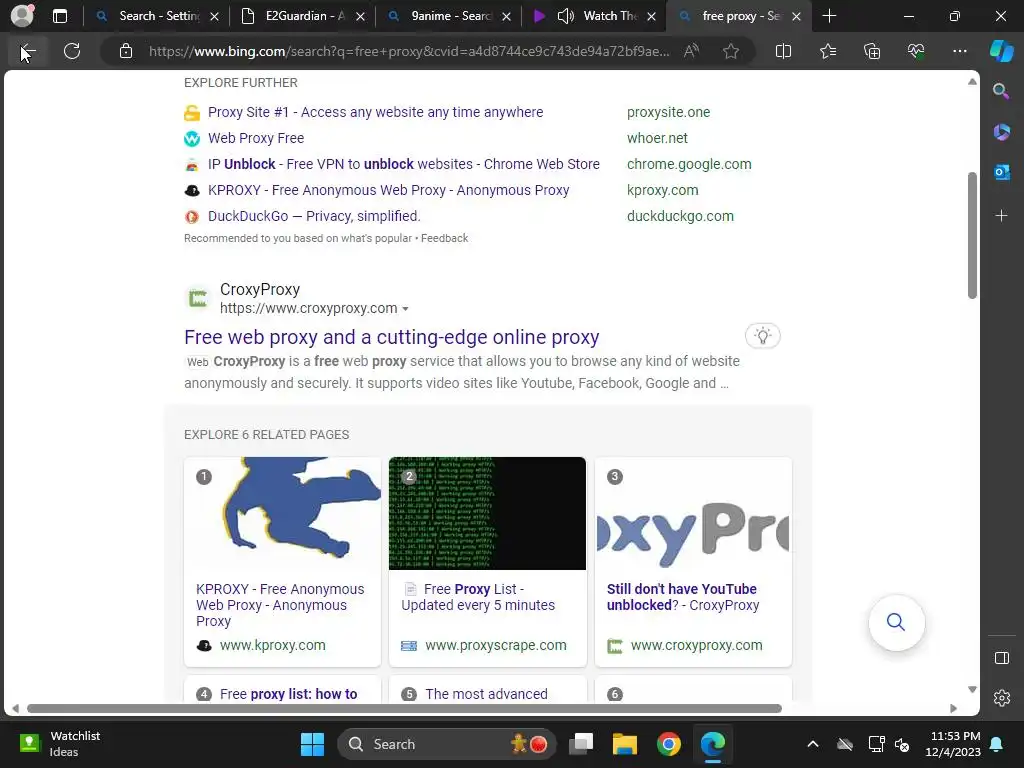Activate Read aloud icon in address bar
Image resolution: width=1024 pixels, height=768 pixels.
click(x=691, y=51)
